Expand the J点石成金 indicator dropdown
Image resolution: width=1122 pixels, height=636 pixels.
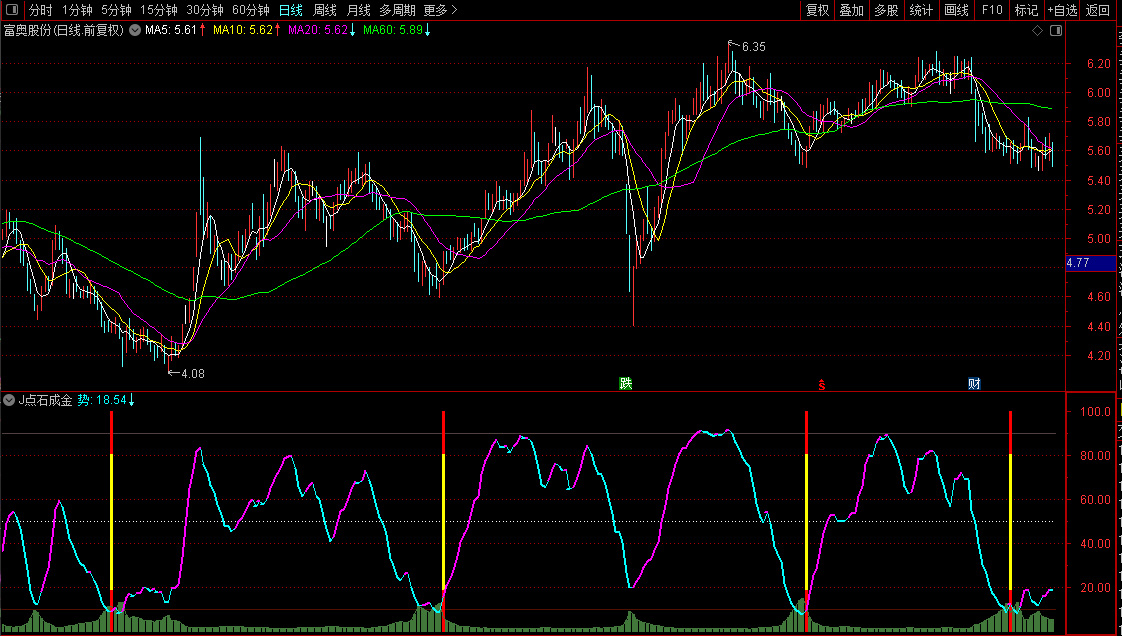pyautogui.click(x=10, y=400)
